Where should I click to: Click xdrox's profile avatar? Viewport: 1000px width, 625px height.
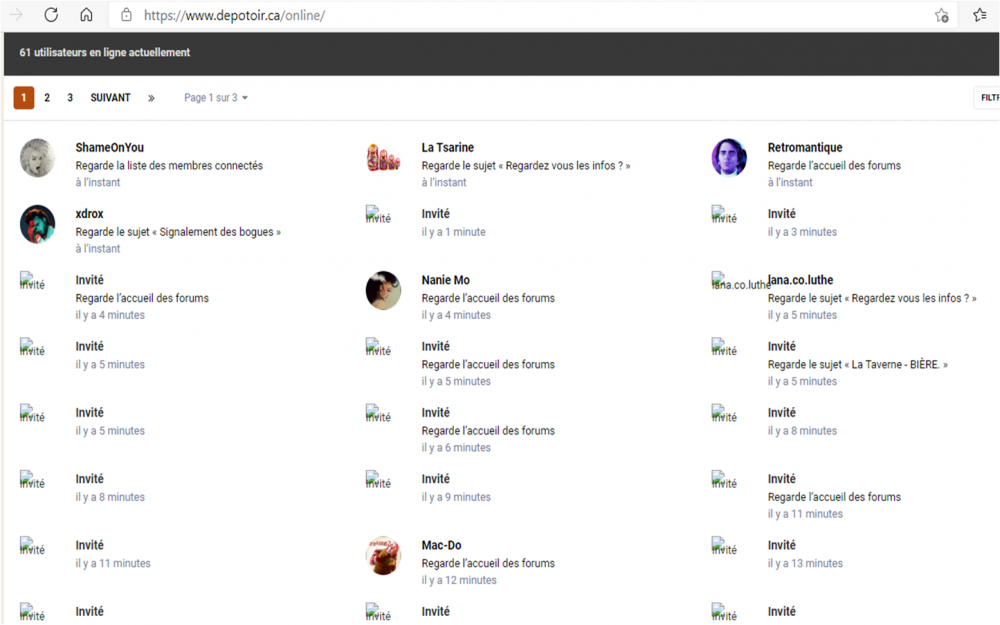pos(37,224)
